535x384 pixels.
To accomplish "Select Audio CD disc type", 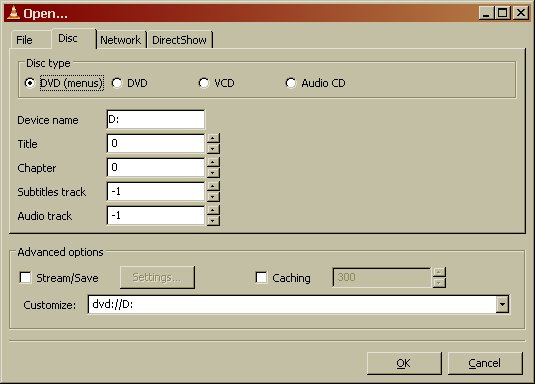I will pos(291,83).
